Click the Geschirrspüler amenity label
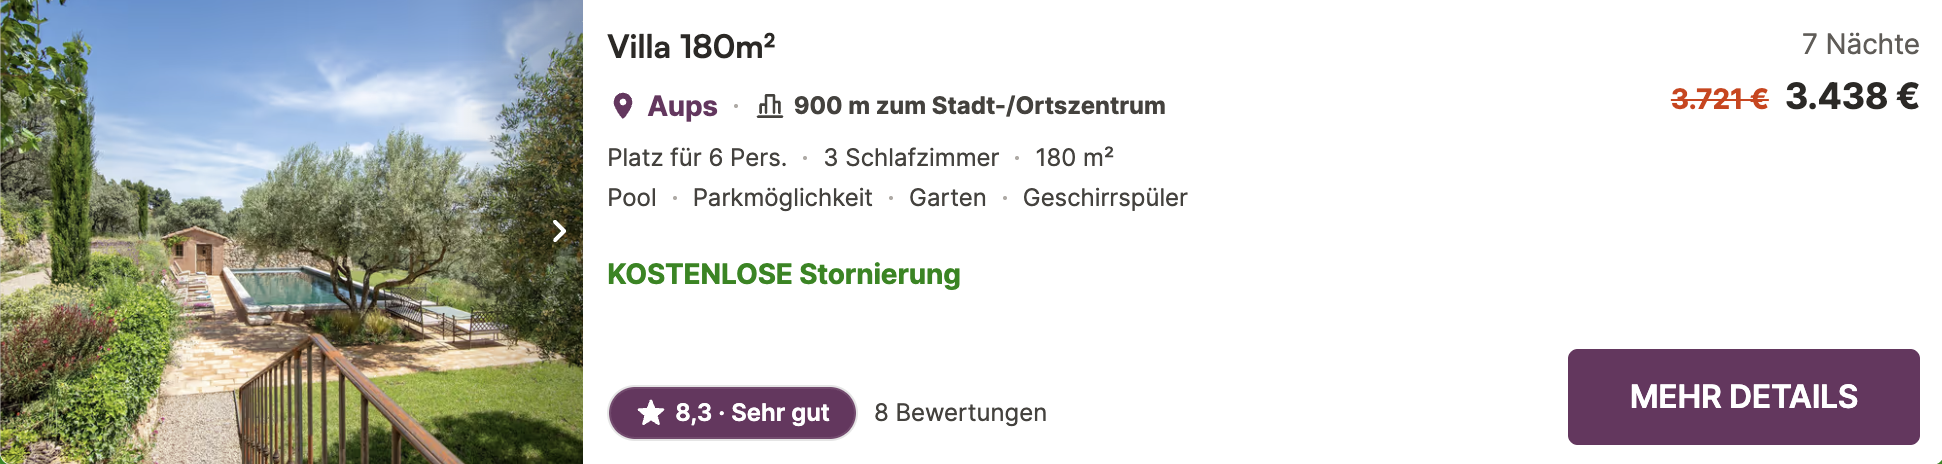The height and width of the screenshot is (464, 1942). point(1105,197)
